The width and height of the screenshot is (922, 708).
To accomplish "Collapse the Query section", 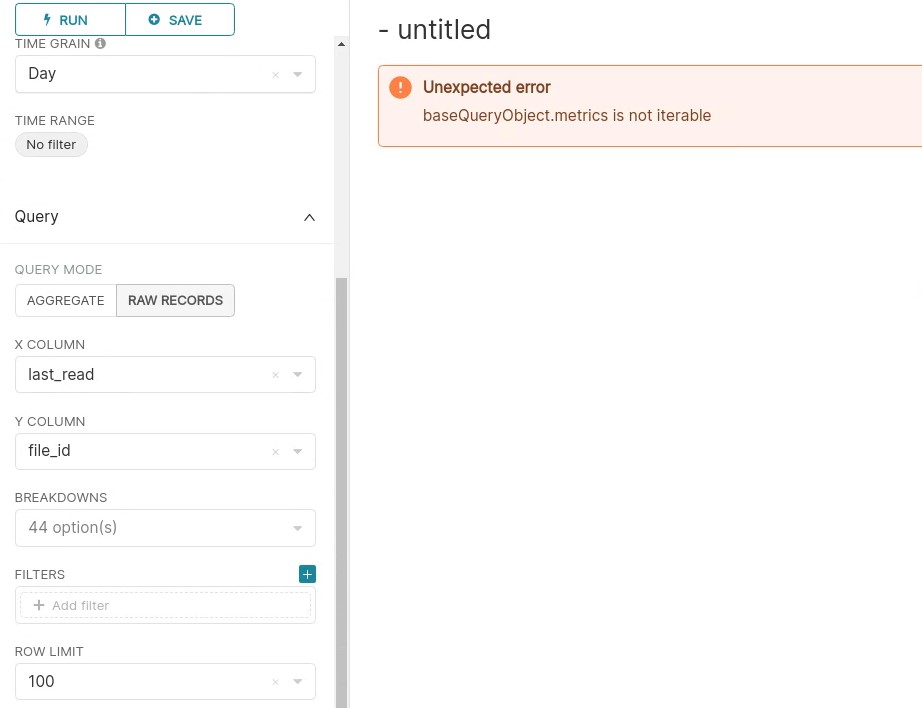I will (309, 217).
